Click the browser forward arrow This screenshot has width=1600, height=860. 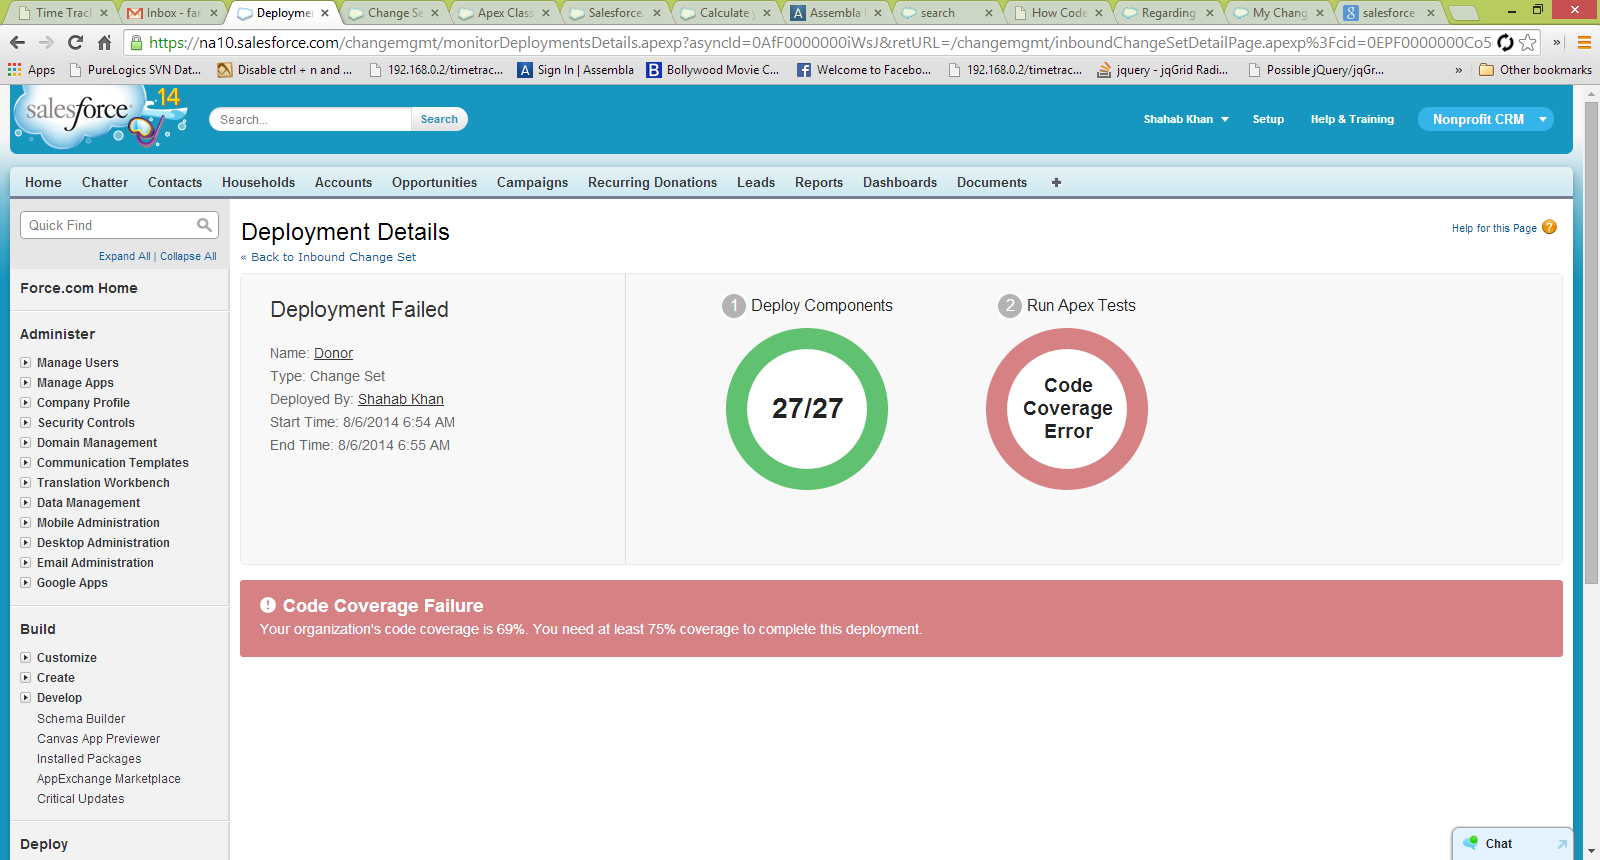click(x=46, y=42)
